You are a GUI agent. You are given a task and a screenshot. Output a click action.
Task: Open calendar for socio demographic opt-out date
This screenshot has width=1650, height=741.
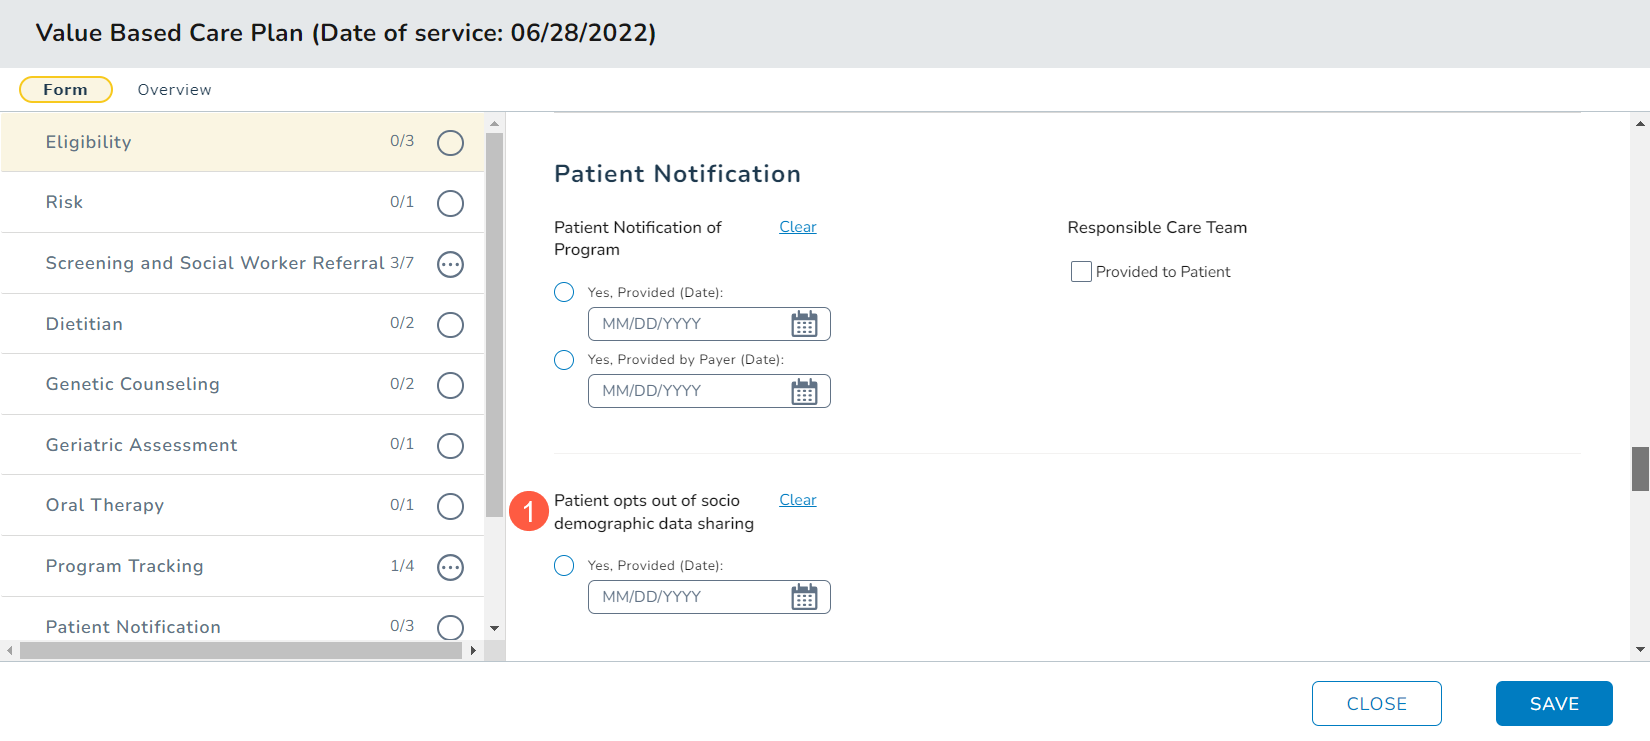[x=804, y=597]
